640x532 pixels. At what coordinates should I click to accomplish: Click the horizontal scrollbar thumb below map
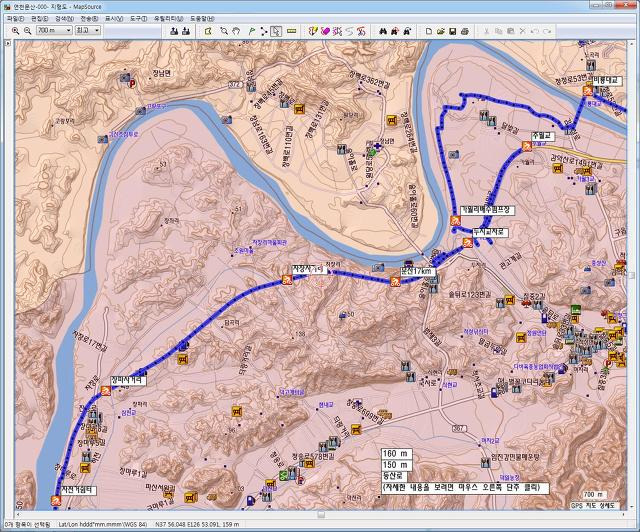coord(321,514)
